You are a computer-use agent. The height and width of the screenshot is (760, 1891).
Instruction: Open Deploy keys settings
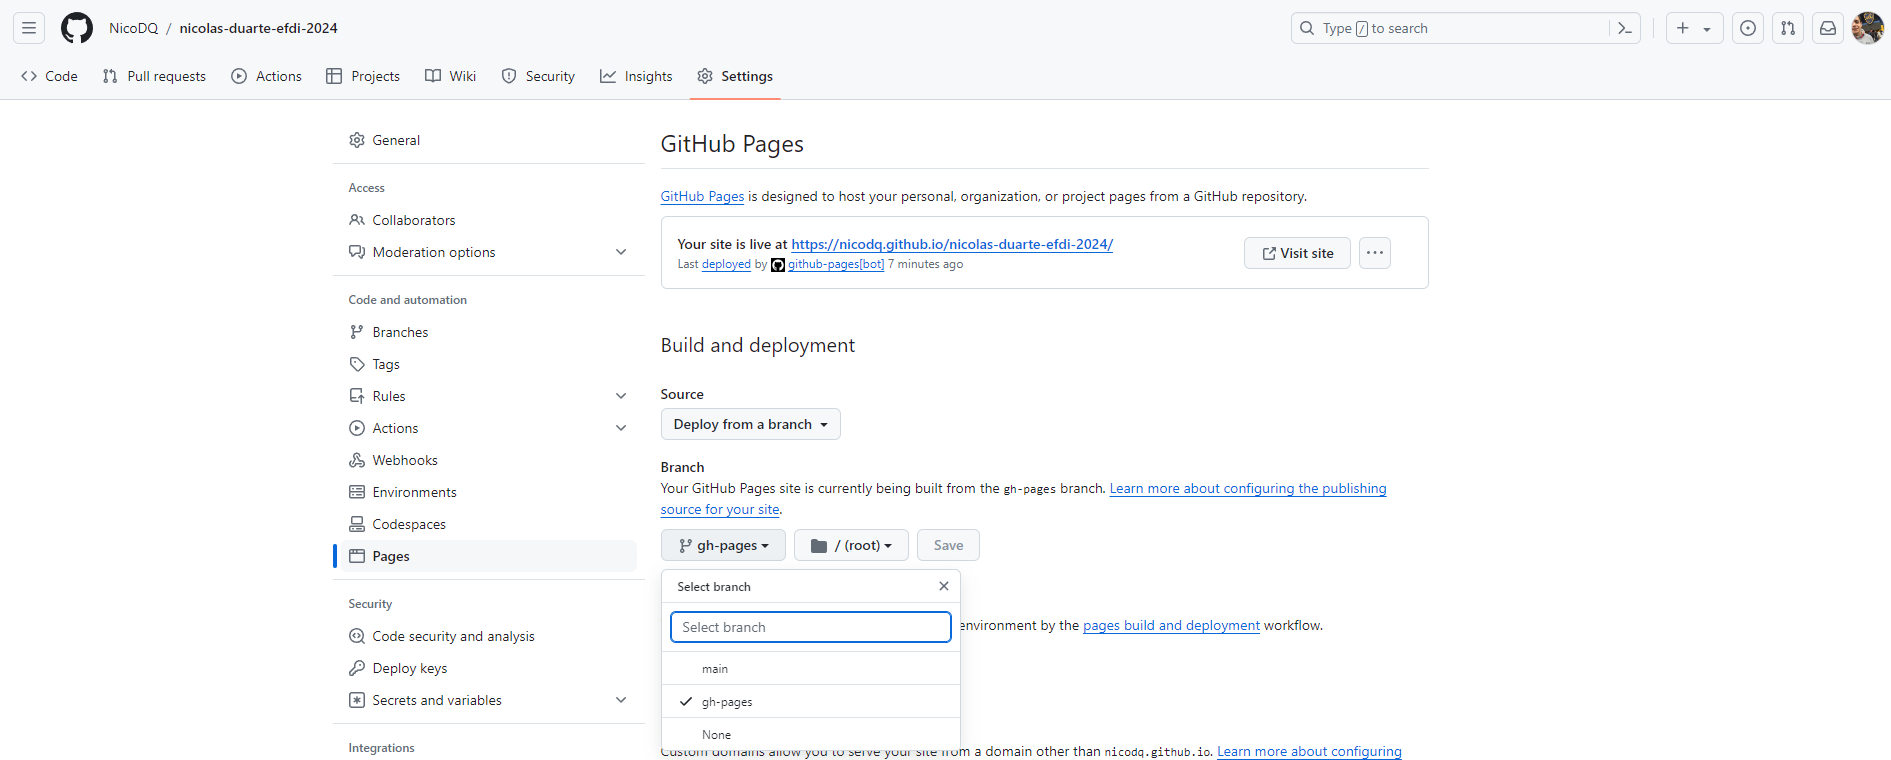click(x=489, y=668)
